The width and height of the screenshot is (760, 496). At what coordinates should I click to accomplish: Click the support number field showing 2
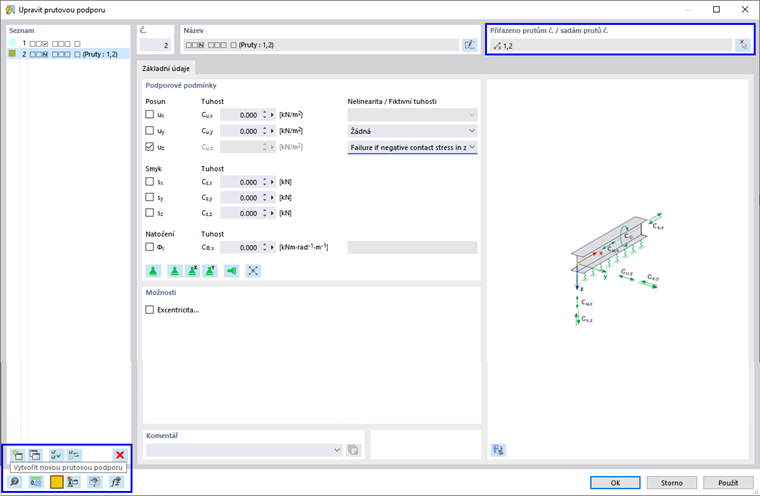(155, 45)
